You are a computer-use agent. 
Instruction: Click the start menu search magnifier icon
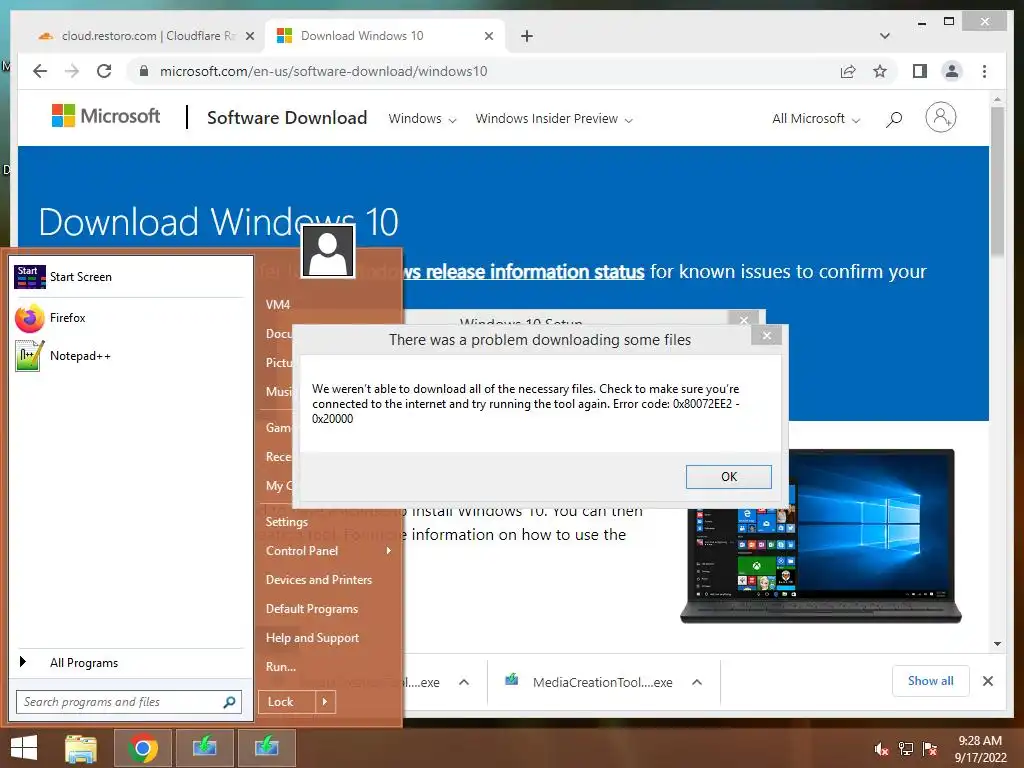229,702
